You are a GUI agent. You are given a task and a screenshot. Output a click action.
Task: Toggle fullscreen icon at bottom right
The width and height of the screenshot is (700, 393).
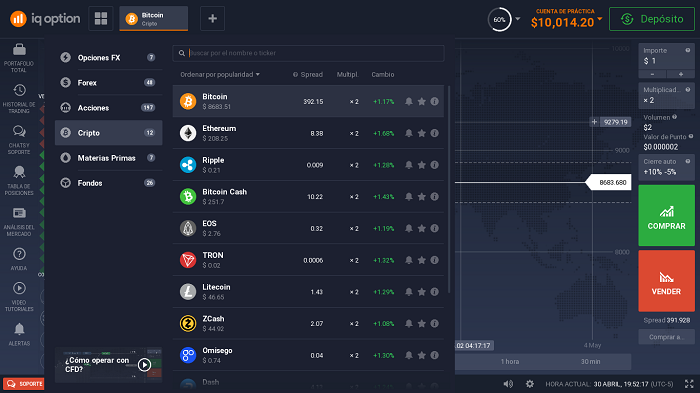689,384
